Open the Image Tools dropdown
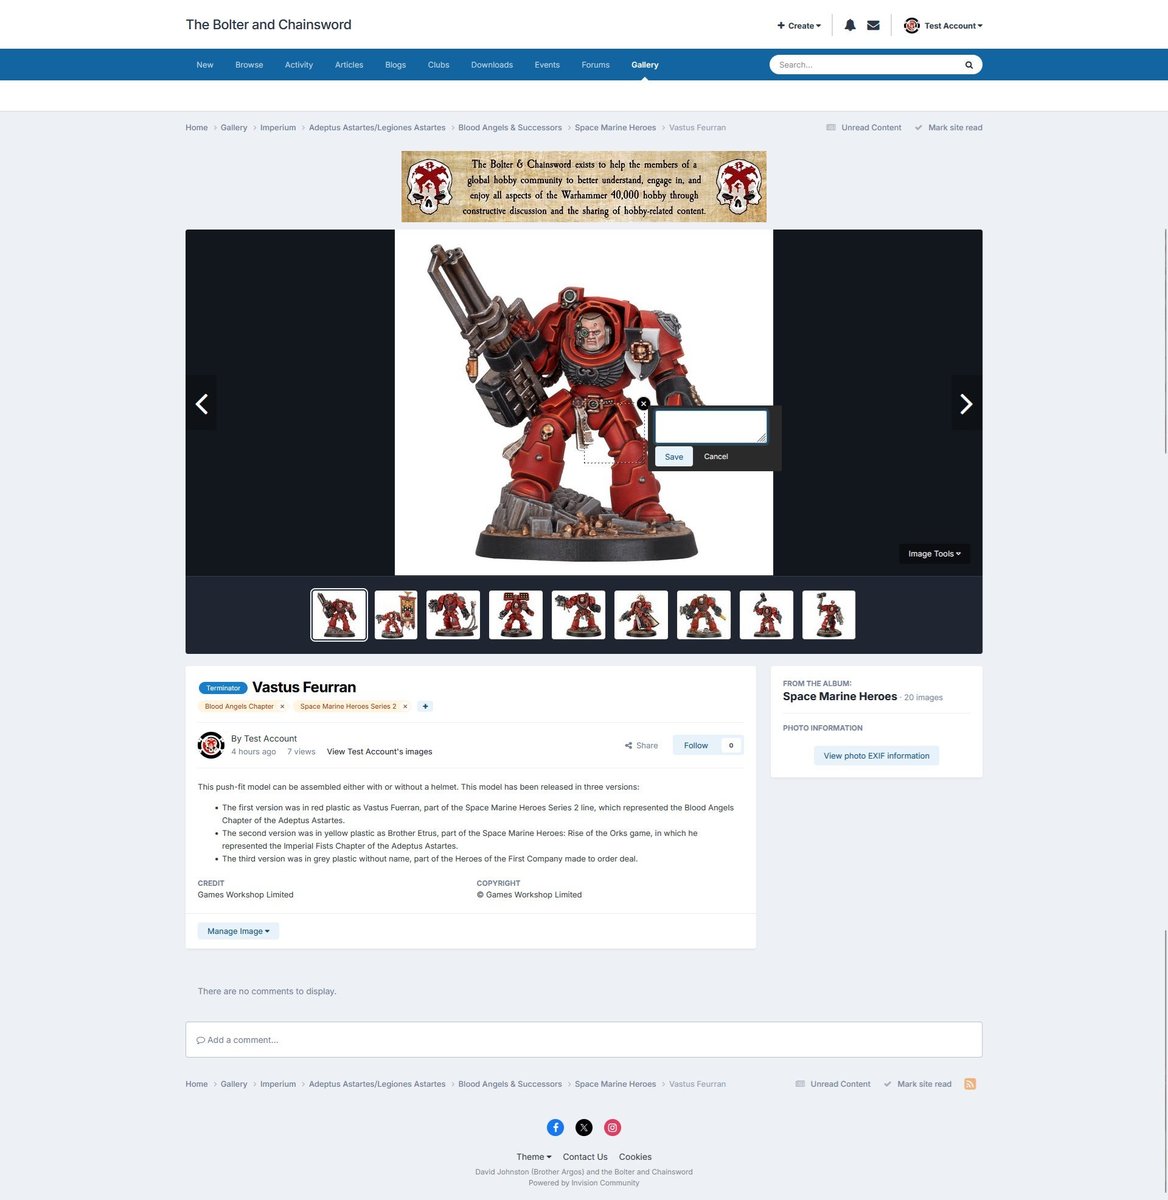The width and height of the screenshot is (1168, 1200). [x=934, y=554]
